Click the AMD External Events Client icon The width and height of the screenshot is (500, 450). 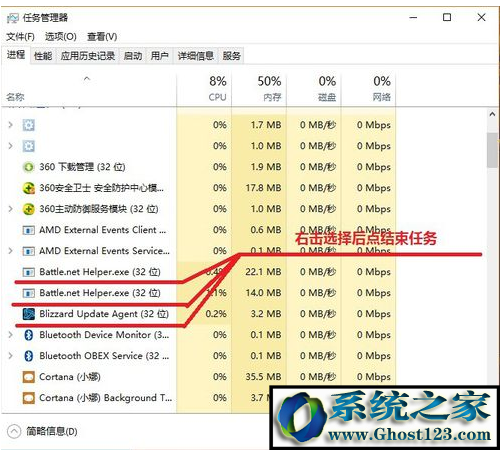click(29, 230)
